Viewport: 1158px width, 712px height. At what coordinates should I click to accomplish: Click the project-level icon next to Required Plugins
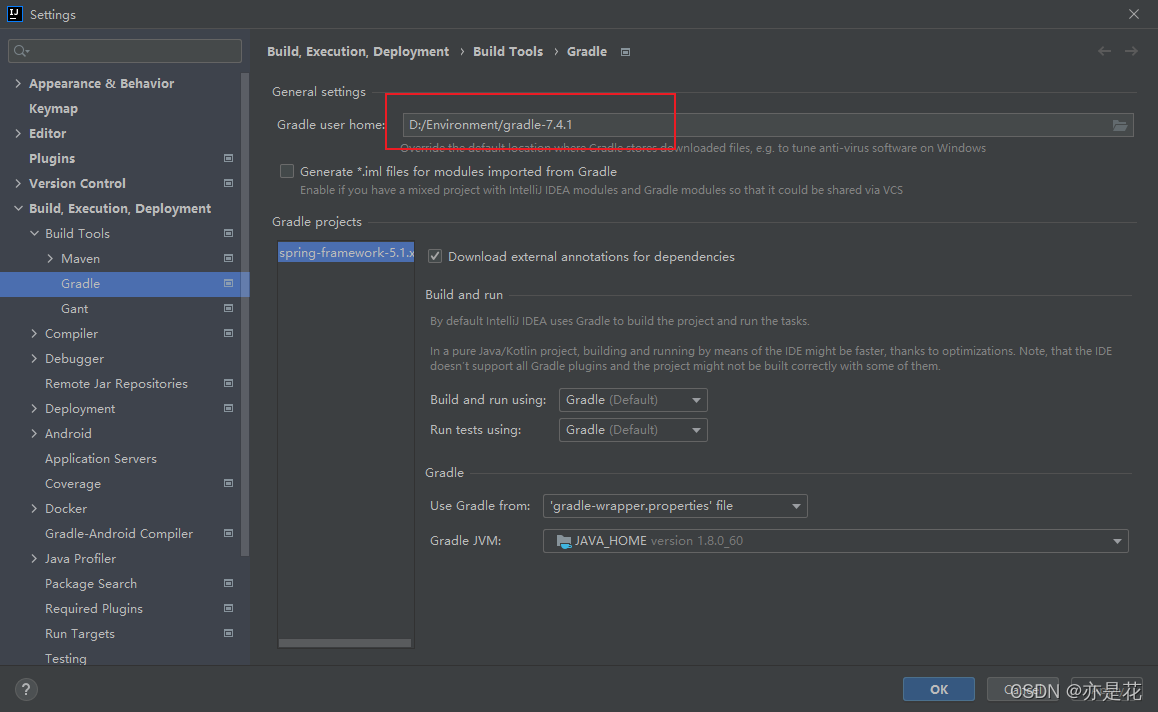pyautogui.click(x=228, y=609)
